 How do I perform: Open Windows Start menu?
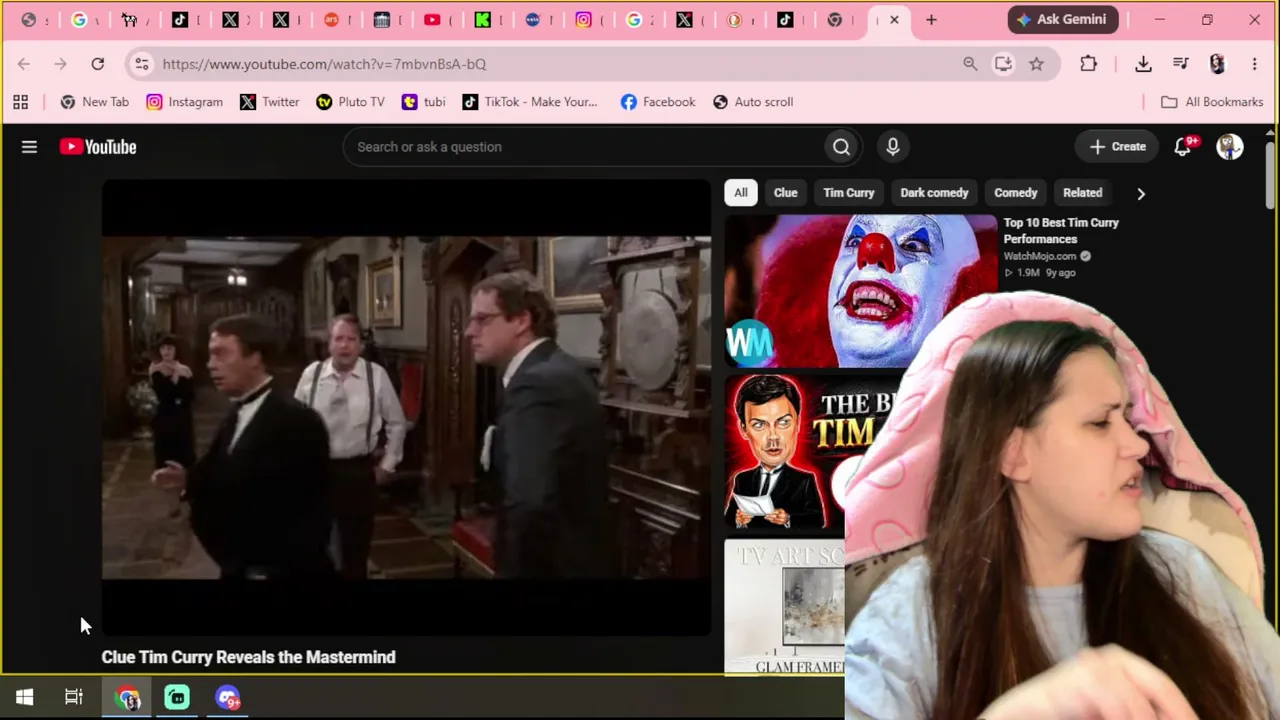25,698
